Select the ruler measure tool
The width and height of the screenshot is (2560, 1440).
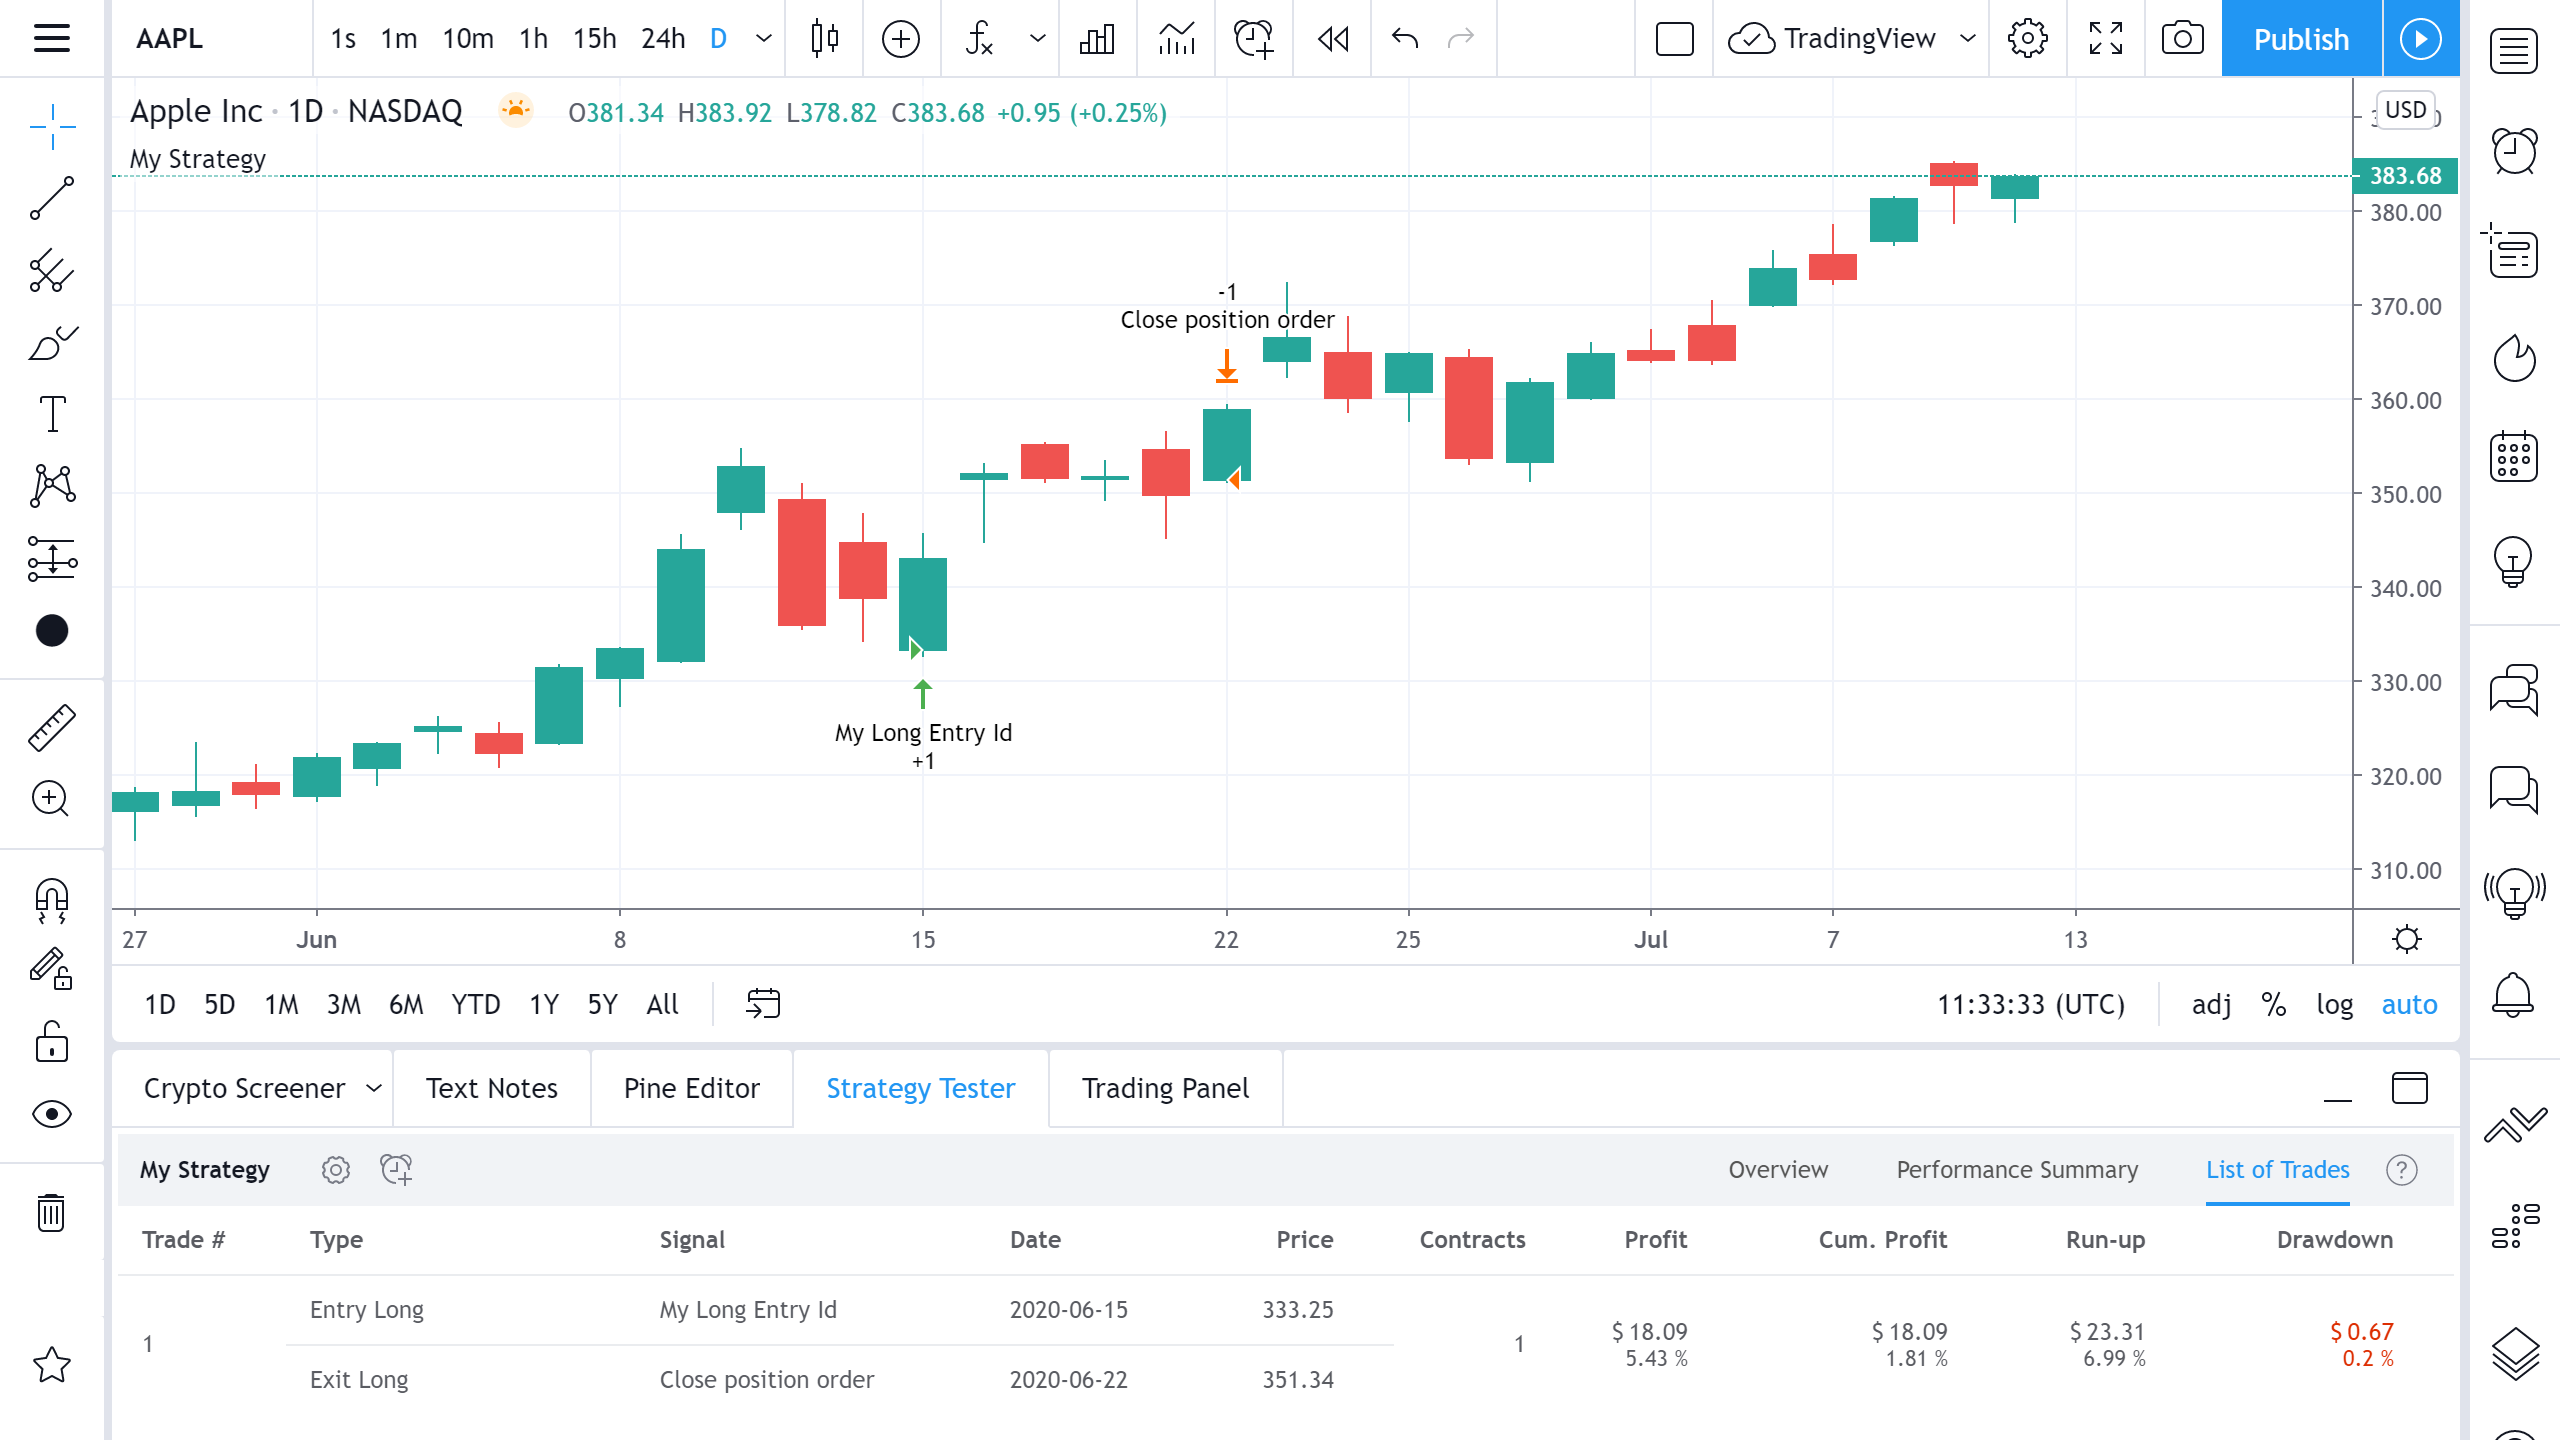tap(52, 727)
